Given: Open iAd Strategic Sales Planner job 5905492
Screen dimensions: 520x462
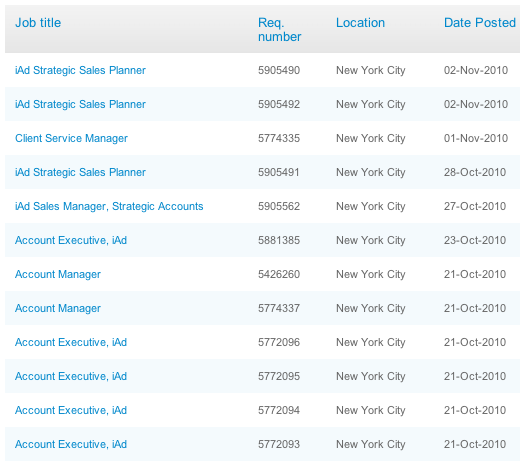Looking at the screenshot, I should [80, 104].
